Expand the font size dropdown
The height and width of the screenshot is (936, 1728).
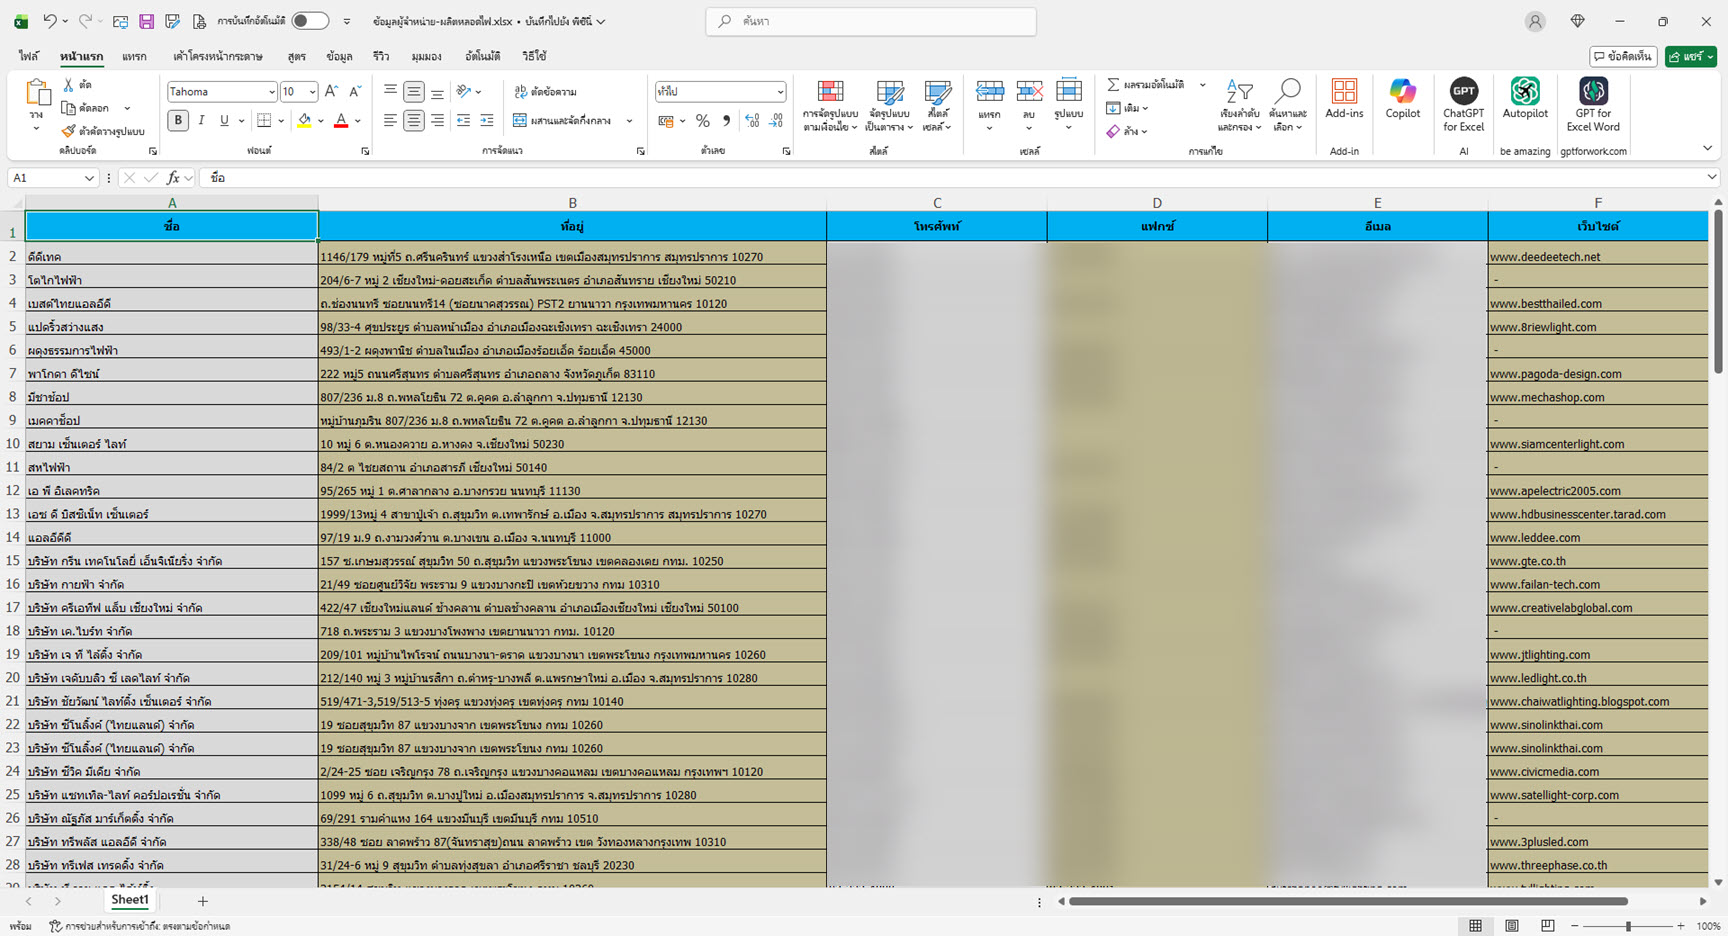click(x=312, y=92)
